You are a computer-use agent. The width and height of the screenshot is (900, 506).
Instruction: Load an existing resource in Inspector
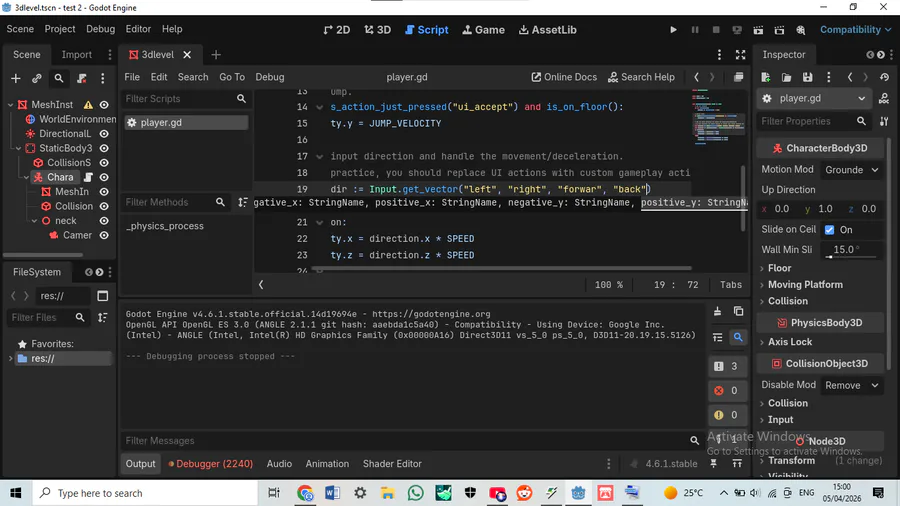[x=786, y=77]
